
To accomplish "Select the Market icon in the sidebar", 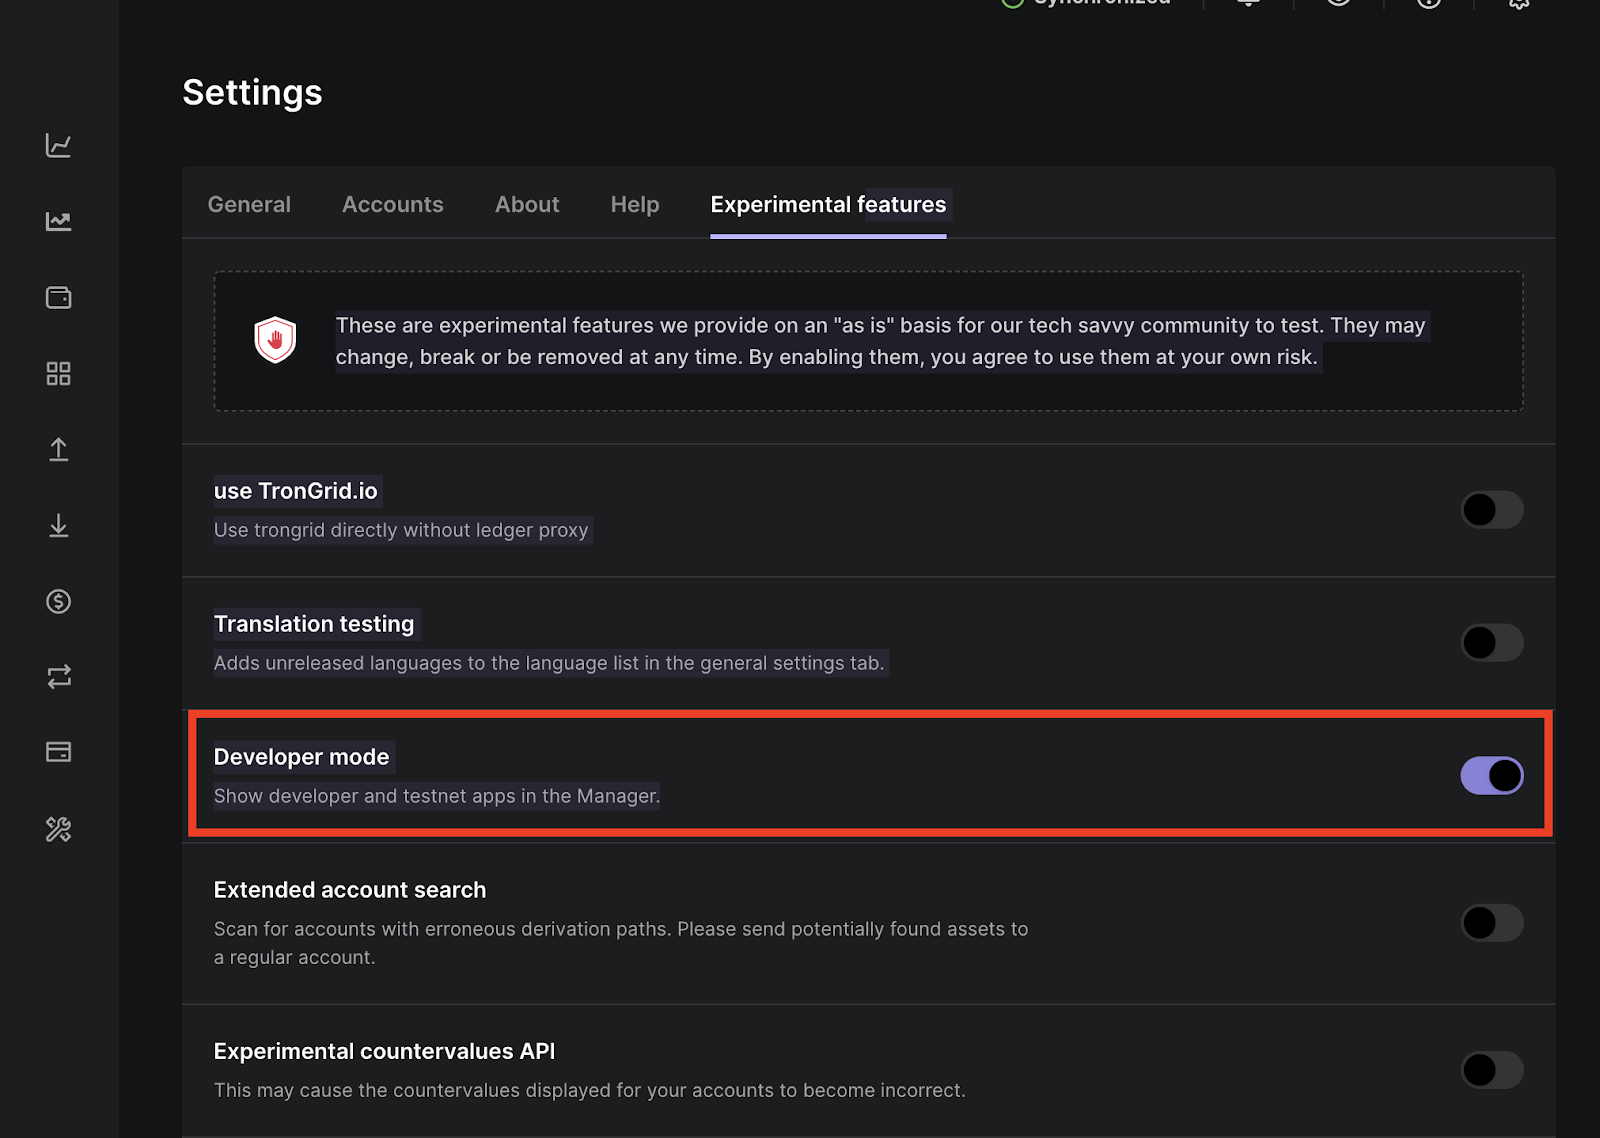I will pos(58,222).
